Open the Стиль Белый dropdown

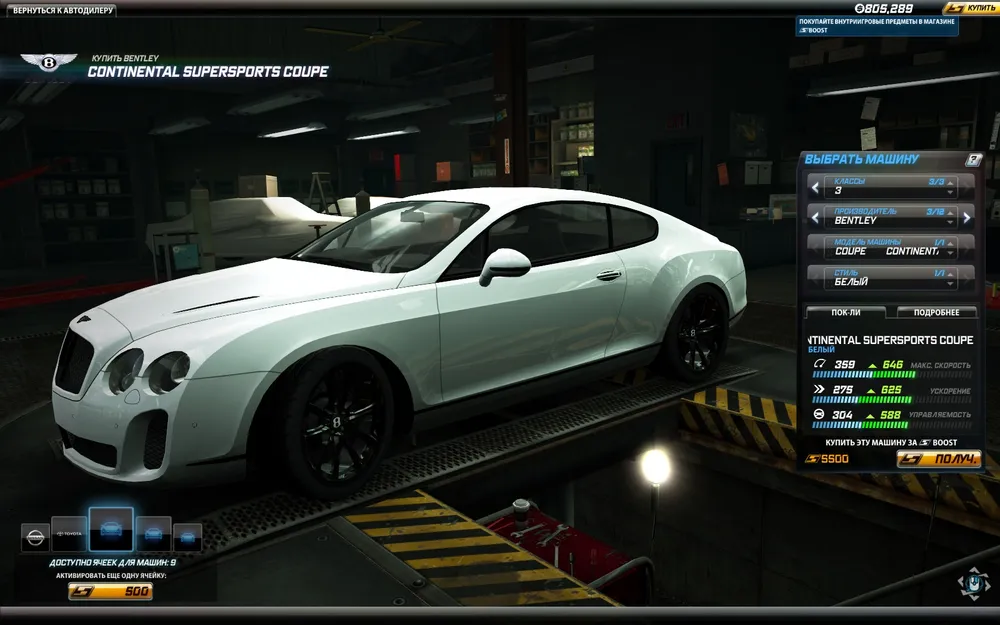891,277
